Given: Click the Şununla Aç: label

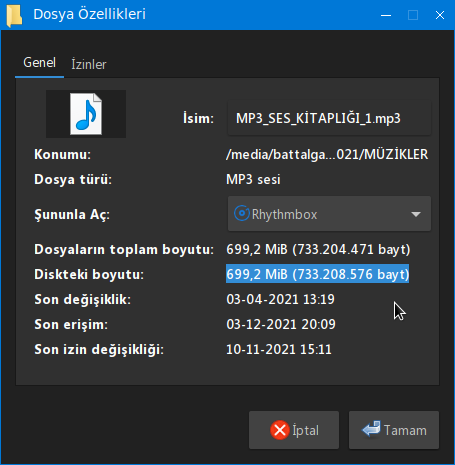Looking at the screenshot, I should pos(72,214).
